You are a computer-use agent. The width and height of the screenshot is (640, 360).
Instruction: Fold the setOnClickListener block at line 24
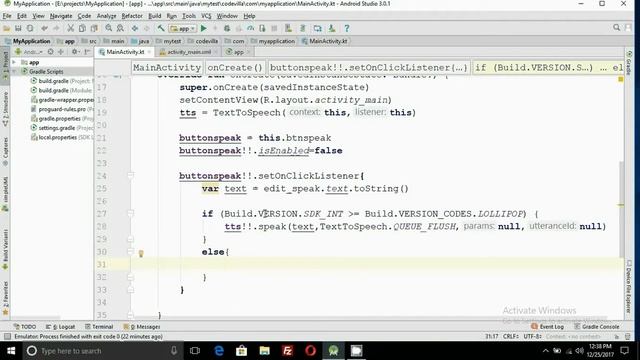coord(131,176)
